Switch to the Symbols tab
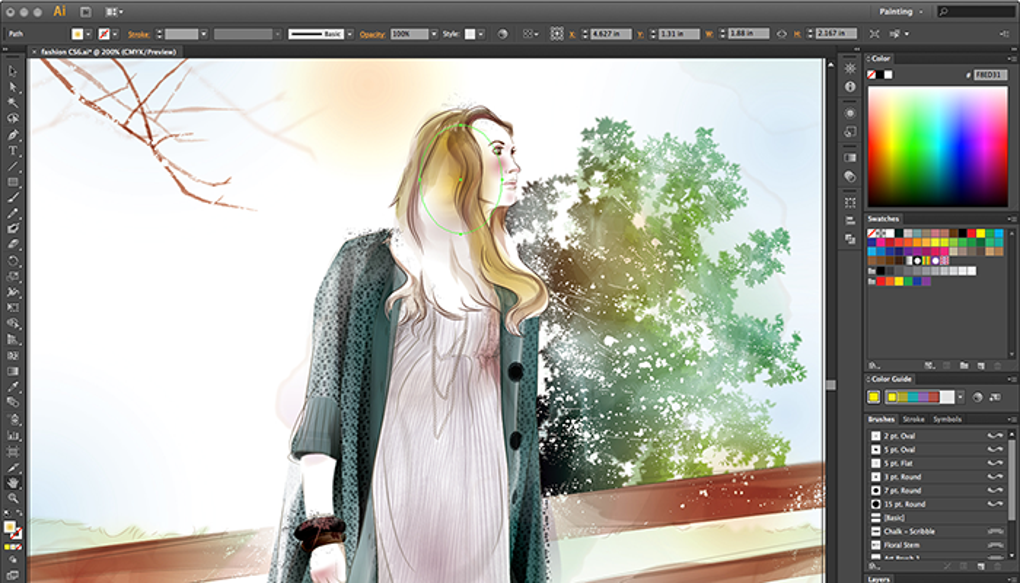This screenshot has width=1020, height=583. tap(946, 419)
